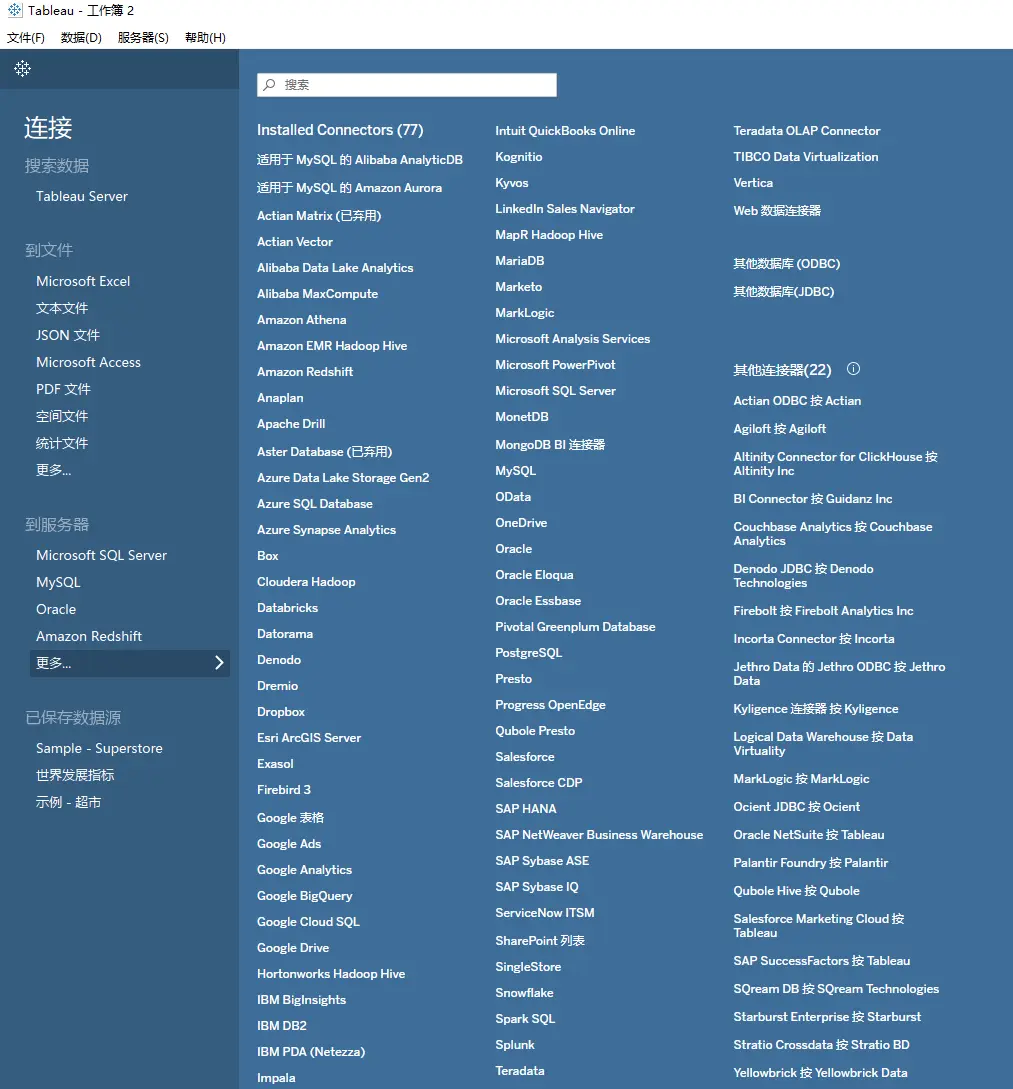Viewport: 1013px width, 1089px height.
Task: Focus the 搜索 connector search field
Action: (x=407, y=85)
